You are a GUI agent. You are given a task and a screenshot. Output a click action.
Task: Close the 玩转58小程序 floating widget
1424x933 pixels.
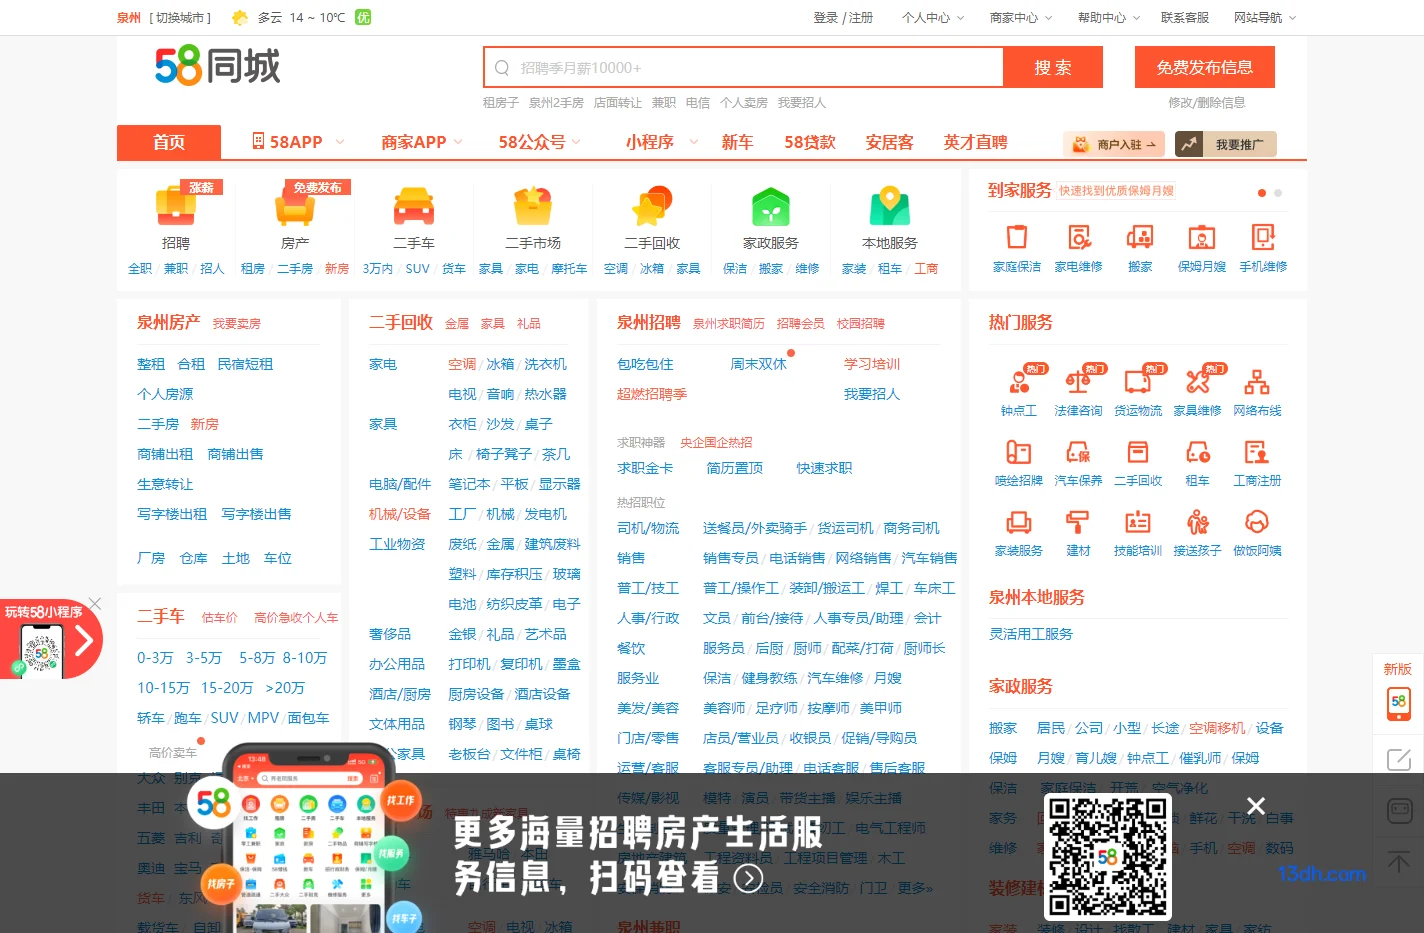point(95,603)
